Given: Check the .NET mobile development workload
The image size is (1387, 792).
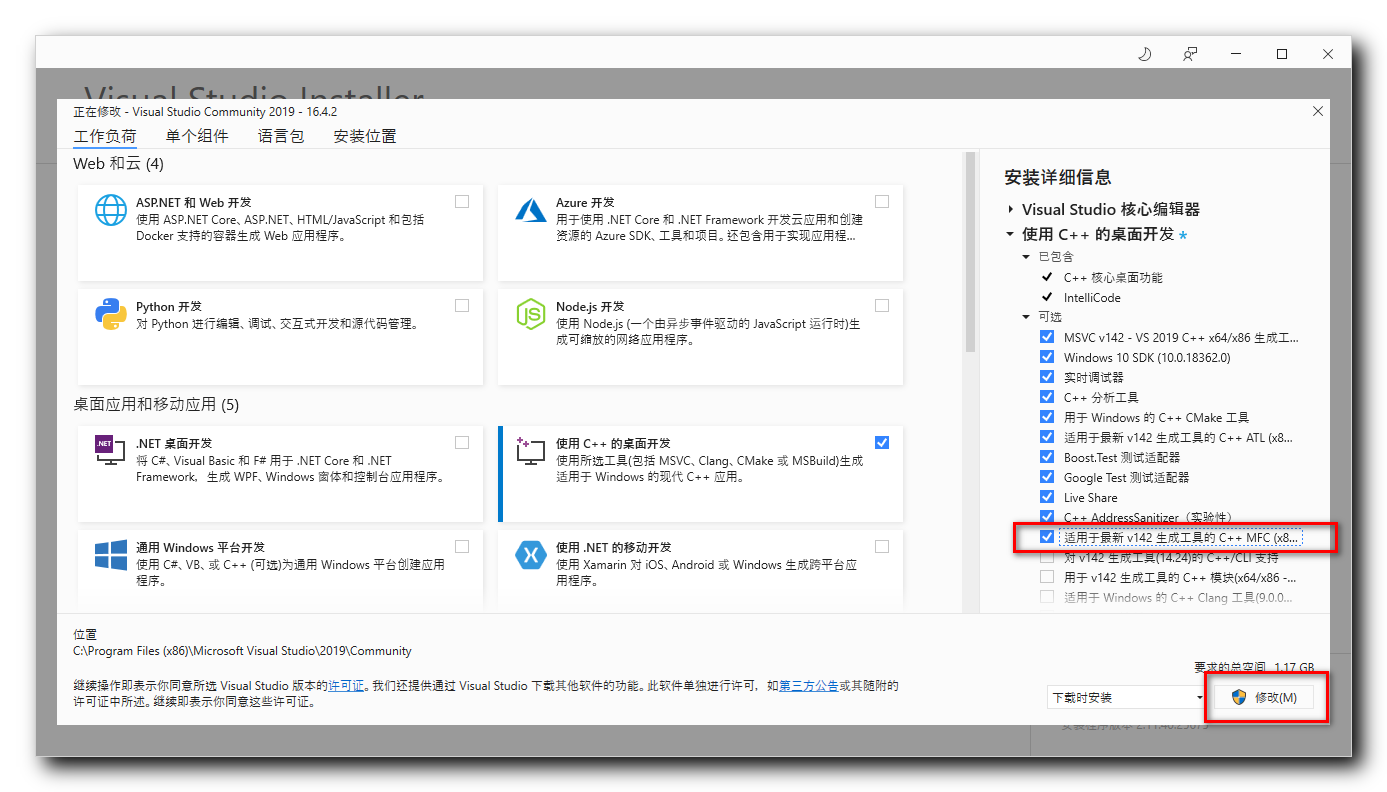Looking at the screenshot, I should pyautogui.click(x=882, y=546).
